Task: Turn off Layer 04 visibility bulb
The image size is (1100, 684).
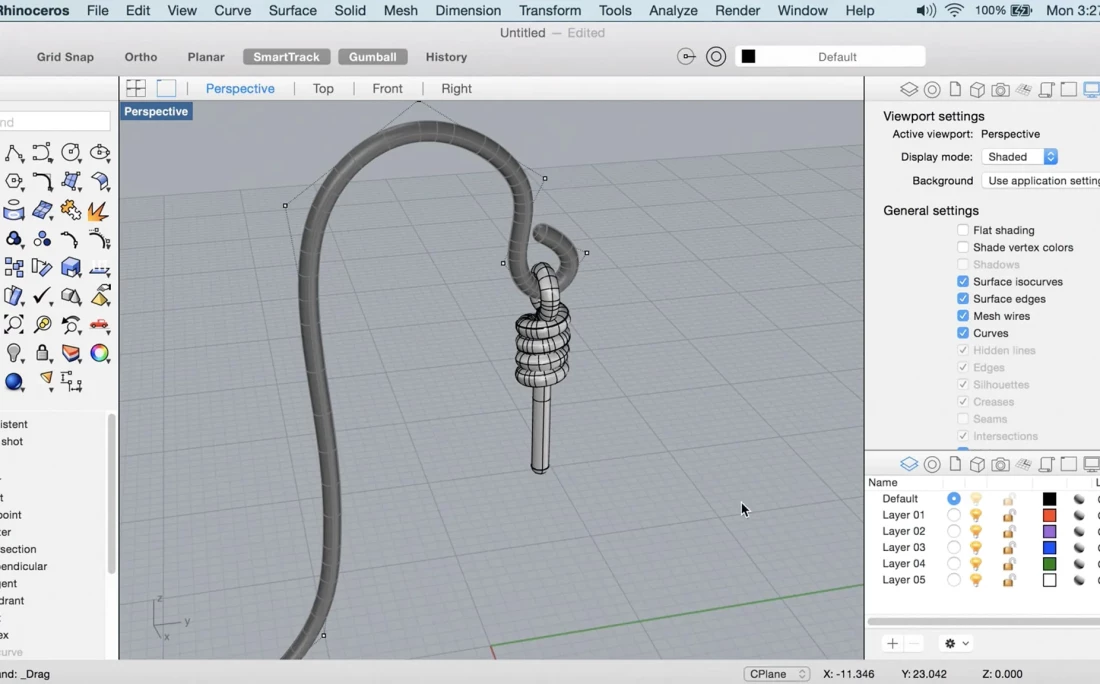Action: pyautogui.click(x=976, y=563)
